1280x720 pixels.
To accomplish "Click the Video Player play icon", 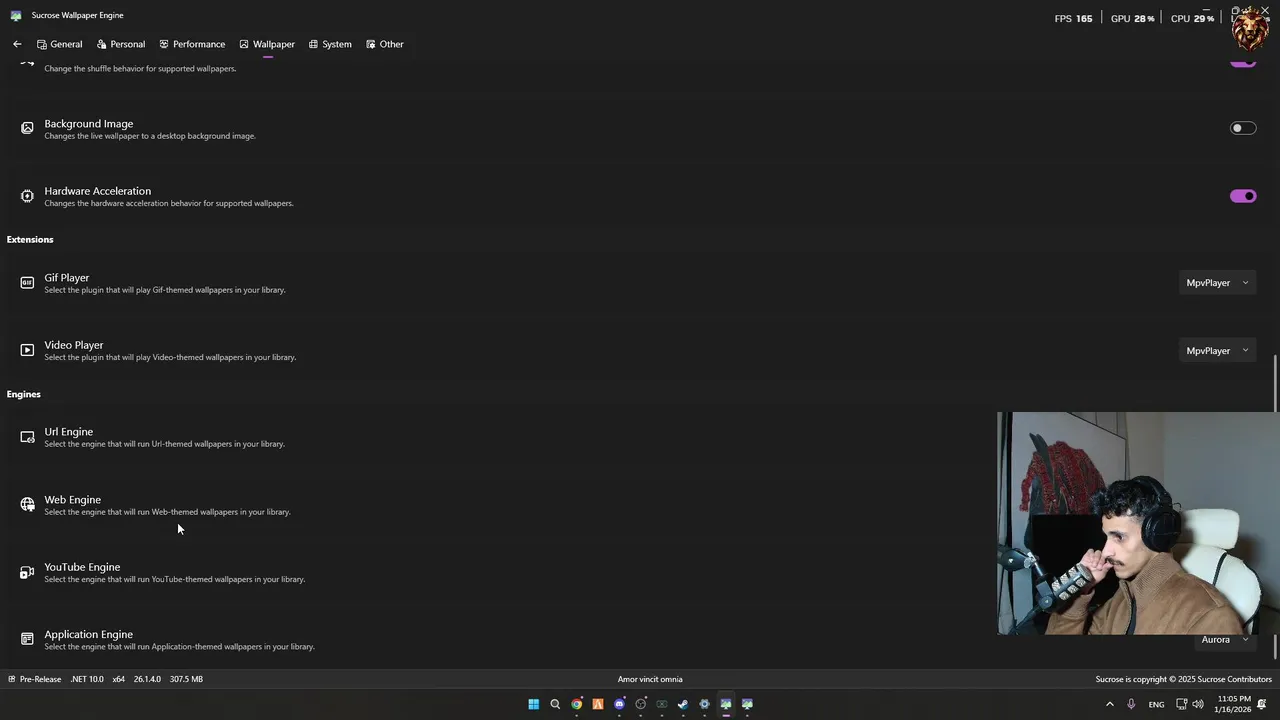I will (x=27, y=350).
